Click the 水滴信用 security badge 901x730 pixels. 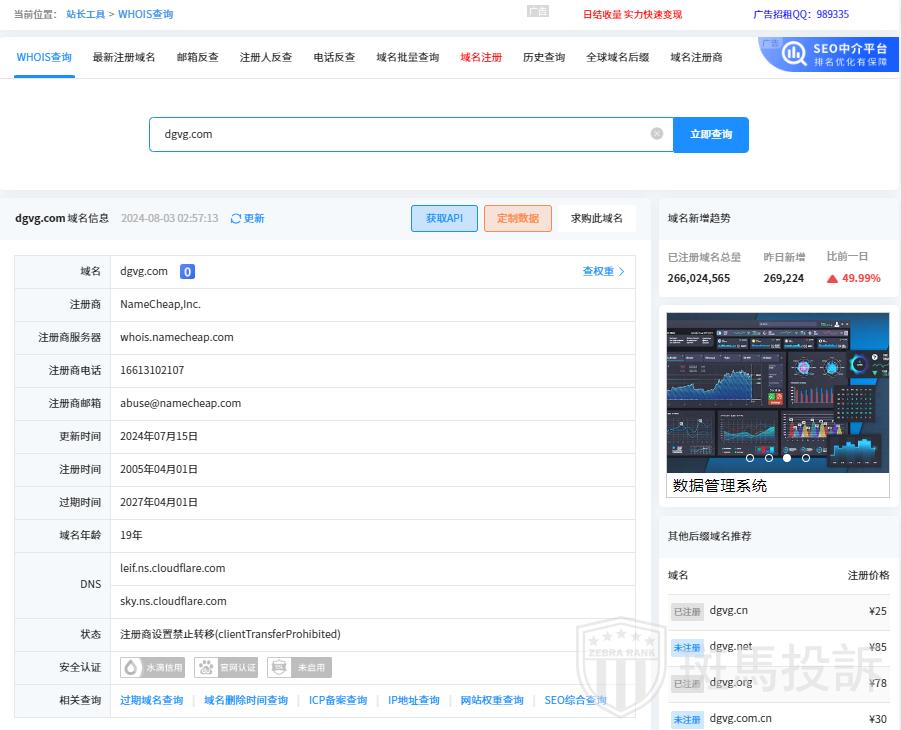coord(153,667)
